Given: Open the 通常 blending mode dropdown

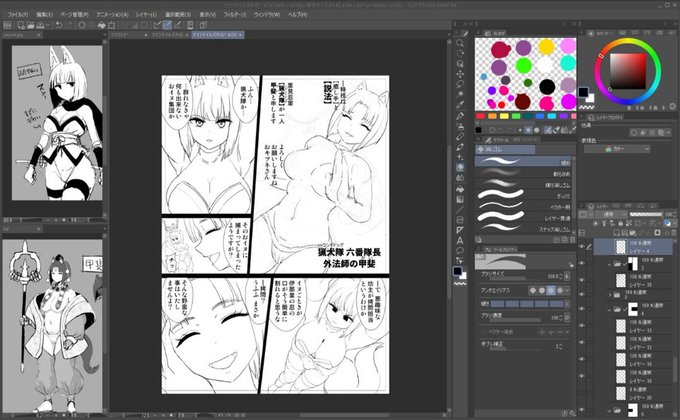Looking at the screenshot, I should [x=610, y=214].
